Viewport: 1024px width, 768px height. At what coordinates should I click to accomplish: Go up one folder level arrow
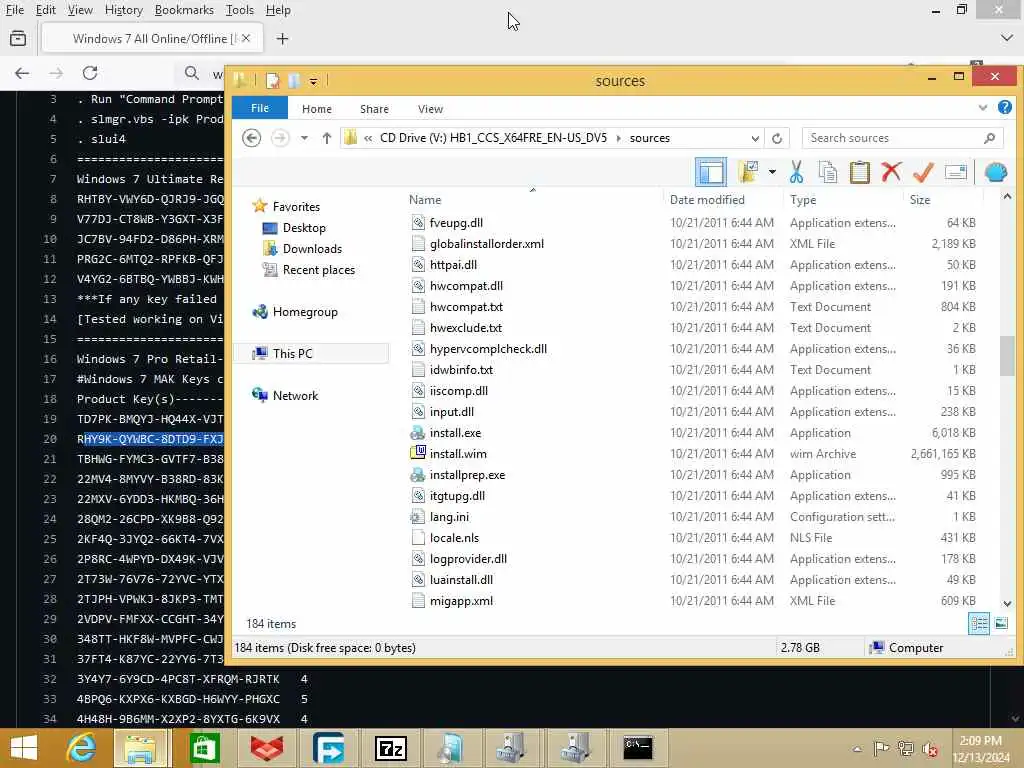coord(327,138)
